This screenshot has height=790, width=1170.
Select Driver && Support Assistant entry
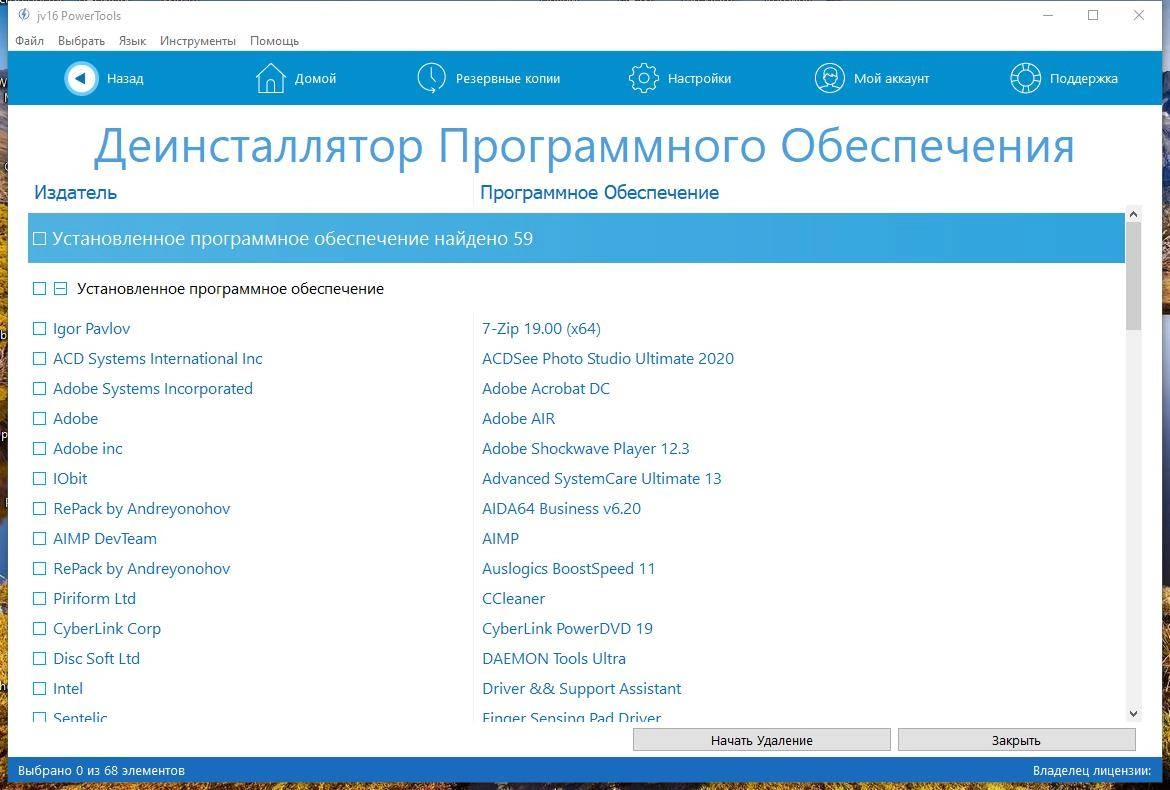581,689
